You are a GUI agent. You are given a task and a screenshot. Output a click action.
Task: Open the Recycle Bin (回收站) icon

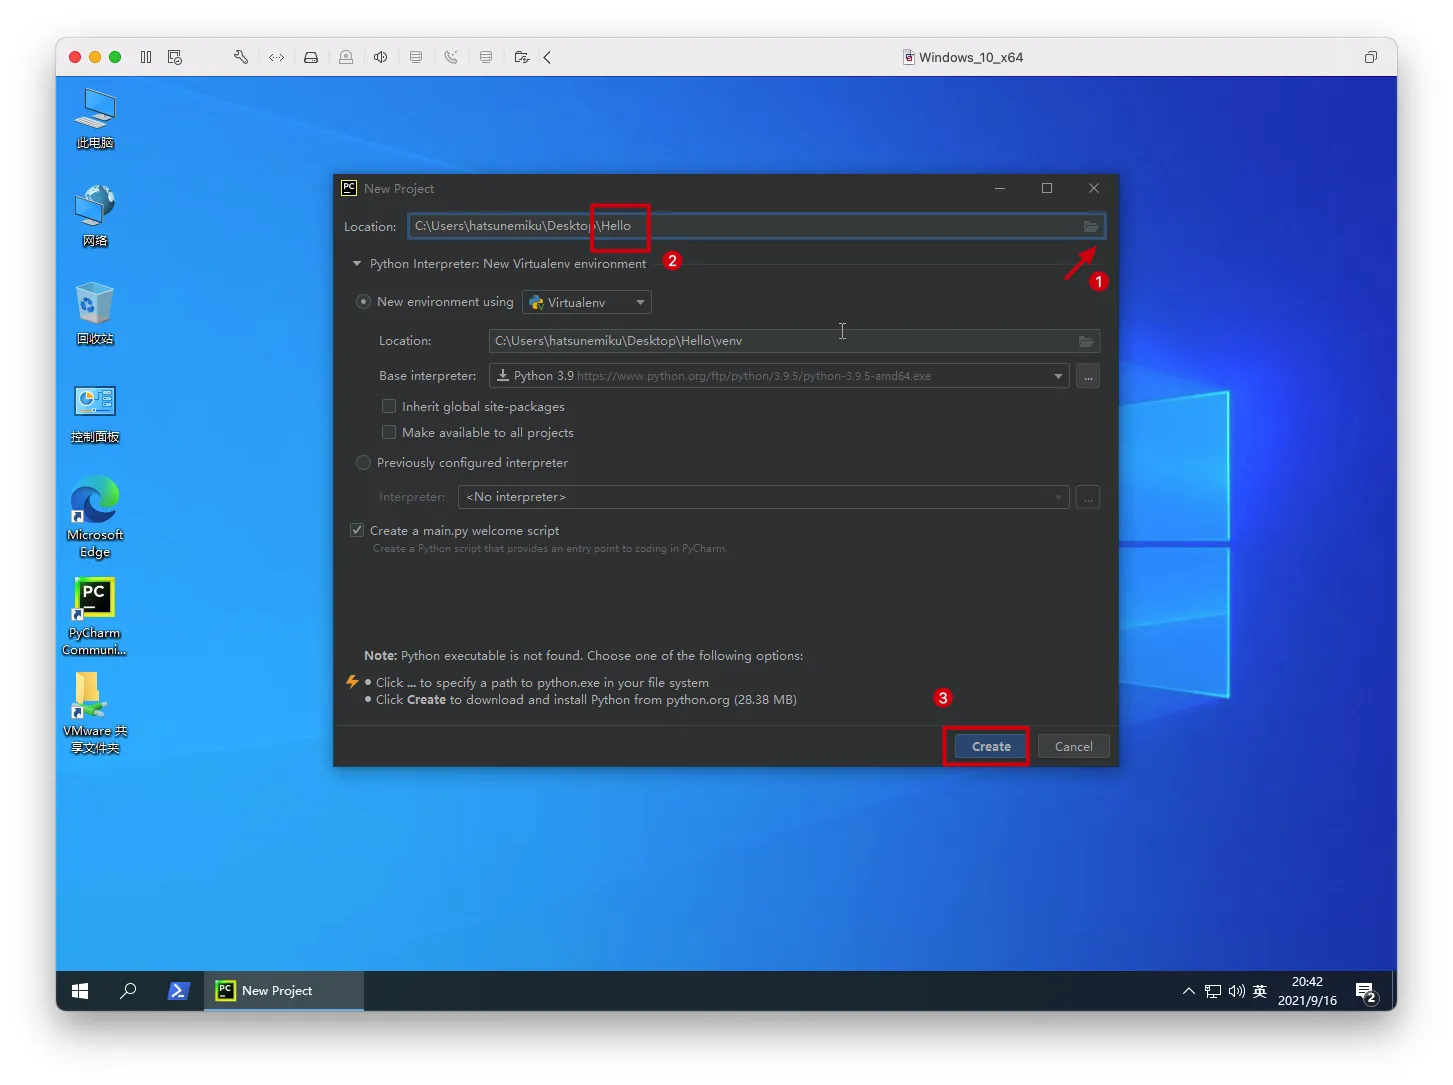point(95,313)
